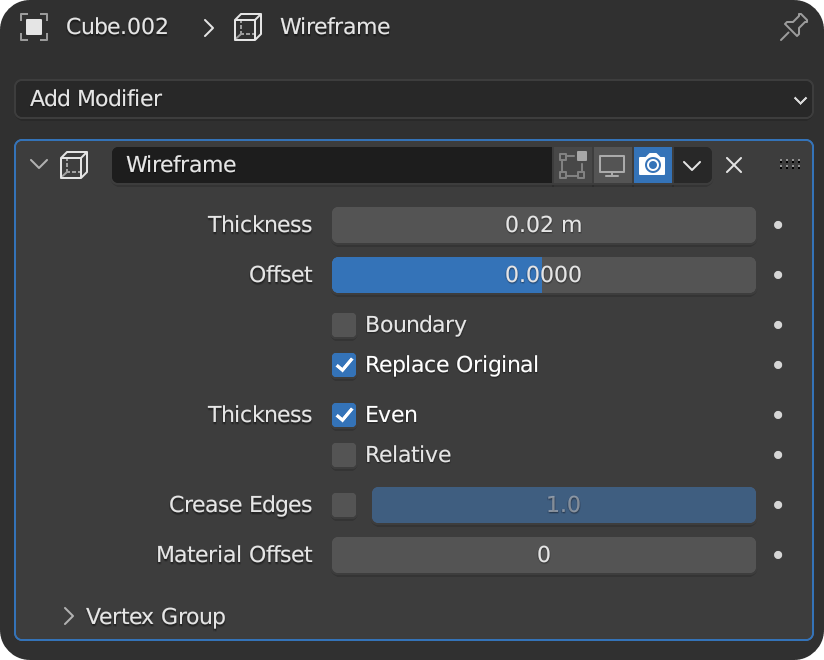Edit the Wireframe modifier name field
Screen dimensions: 824x660
332,165
